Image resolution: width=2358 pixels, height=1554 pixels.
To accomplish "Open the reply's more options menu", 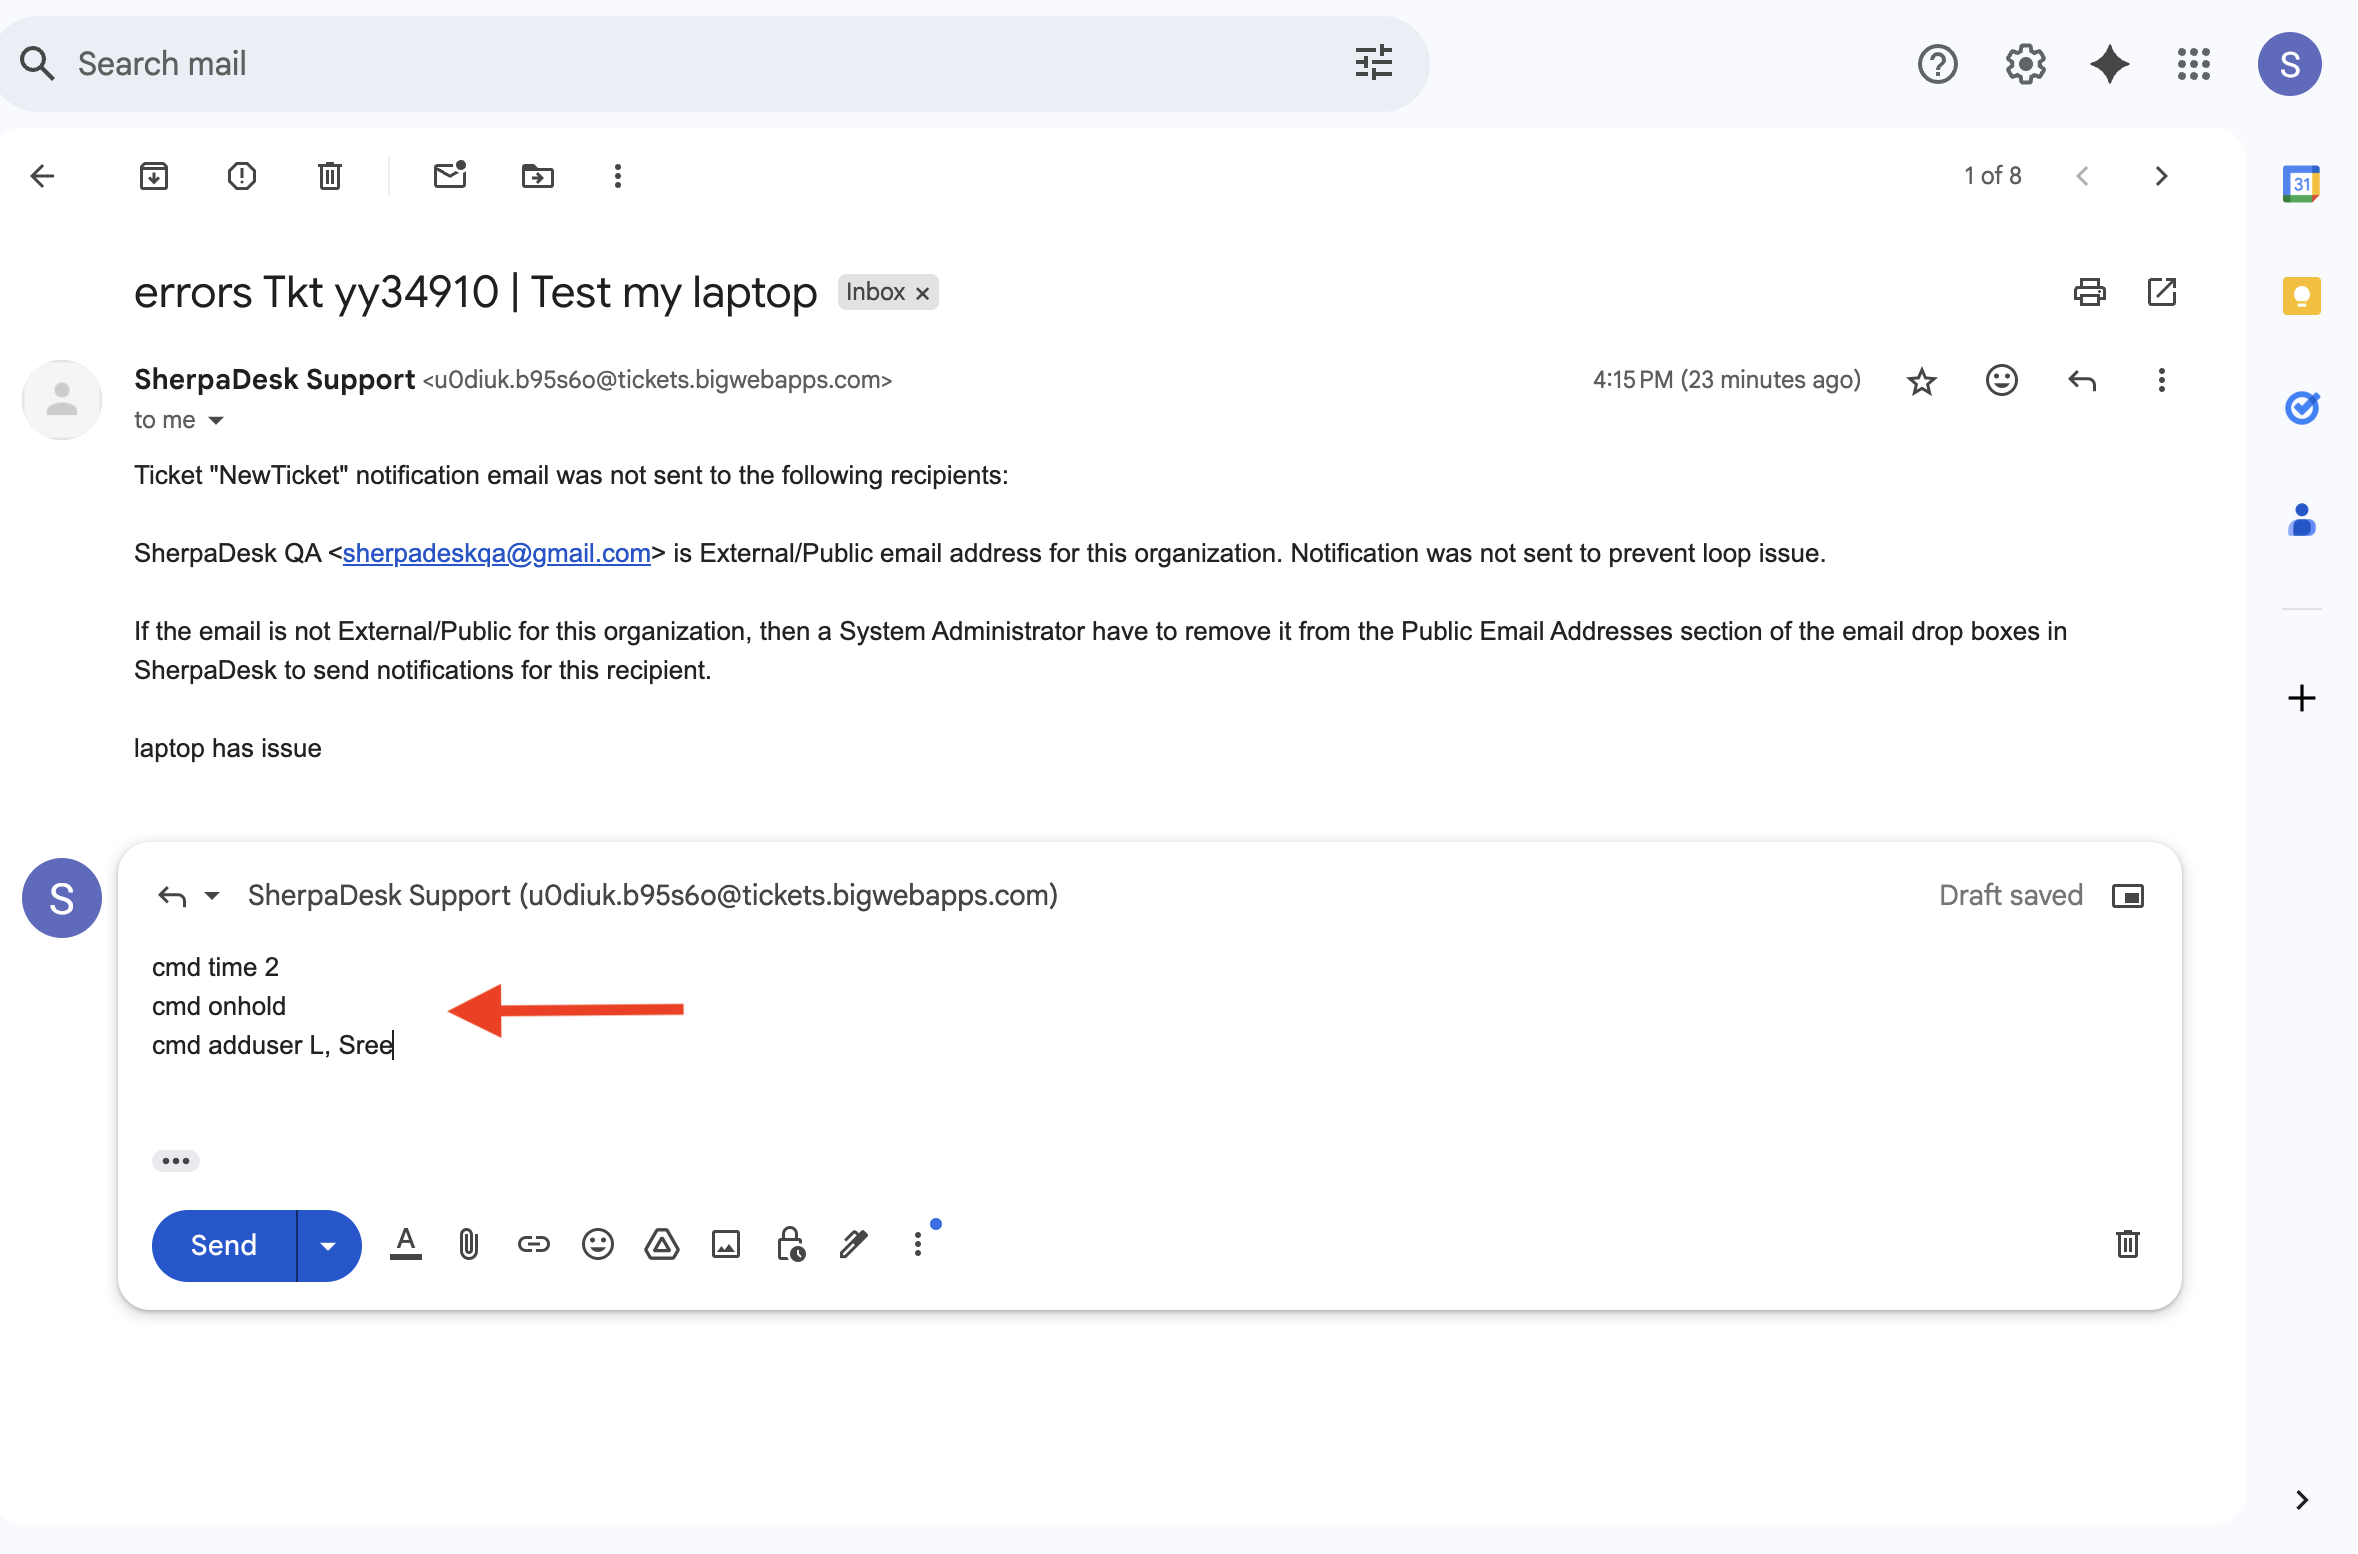I will tap(917, 1244).
